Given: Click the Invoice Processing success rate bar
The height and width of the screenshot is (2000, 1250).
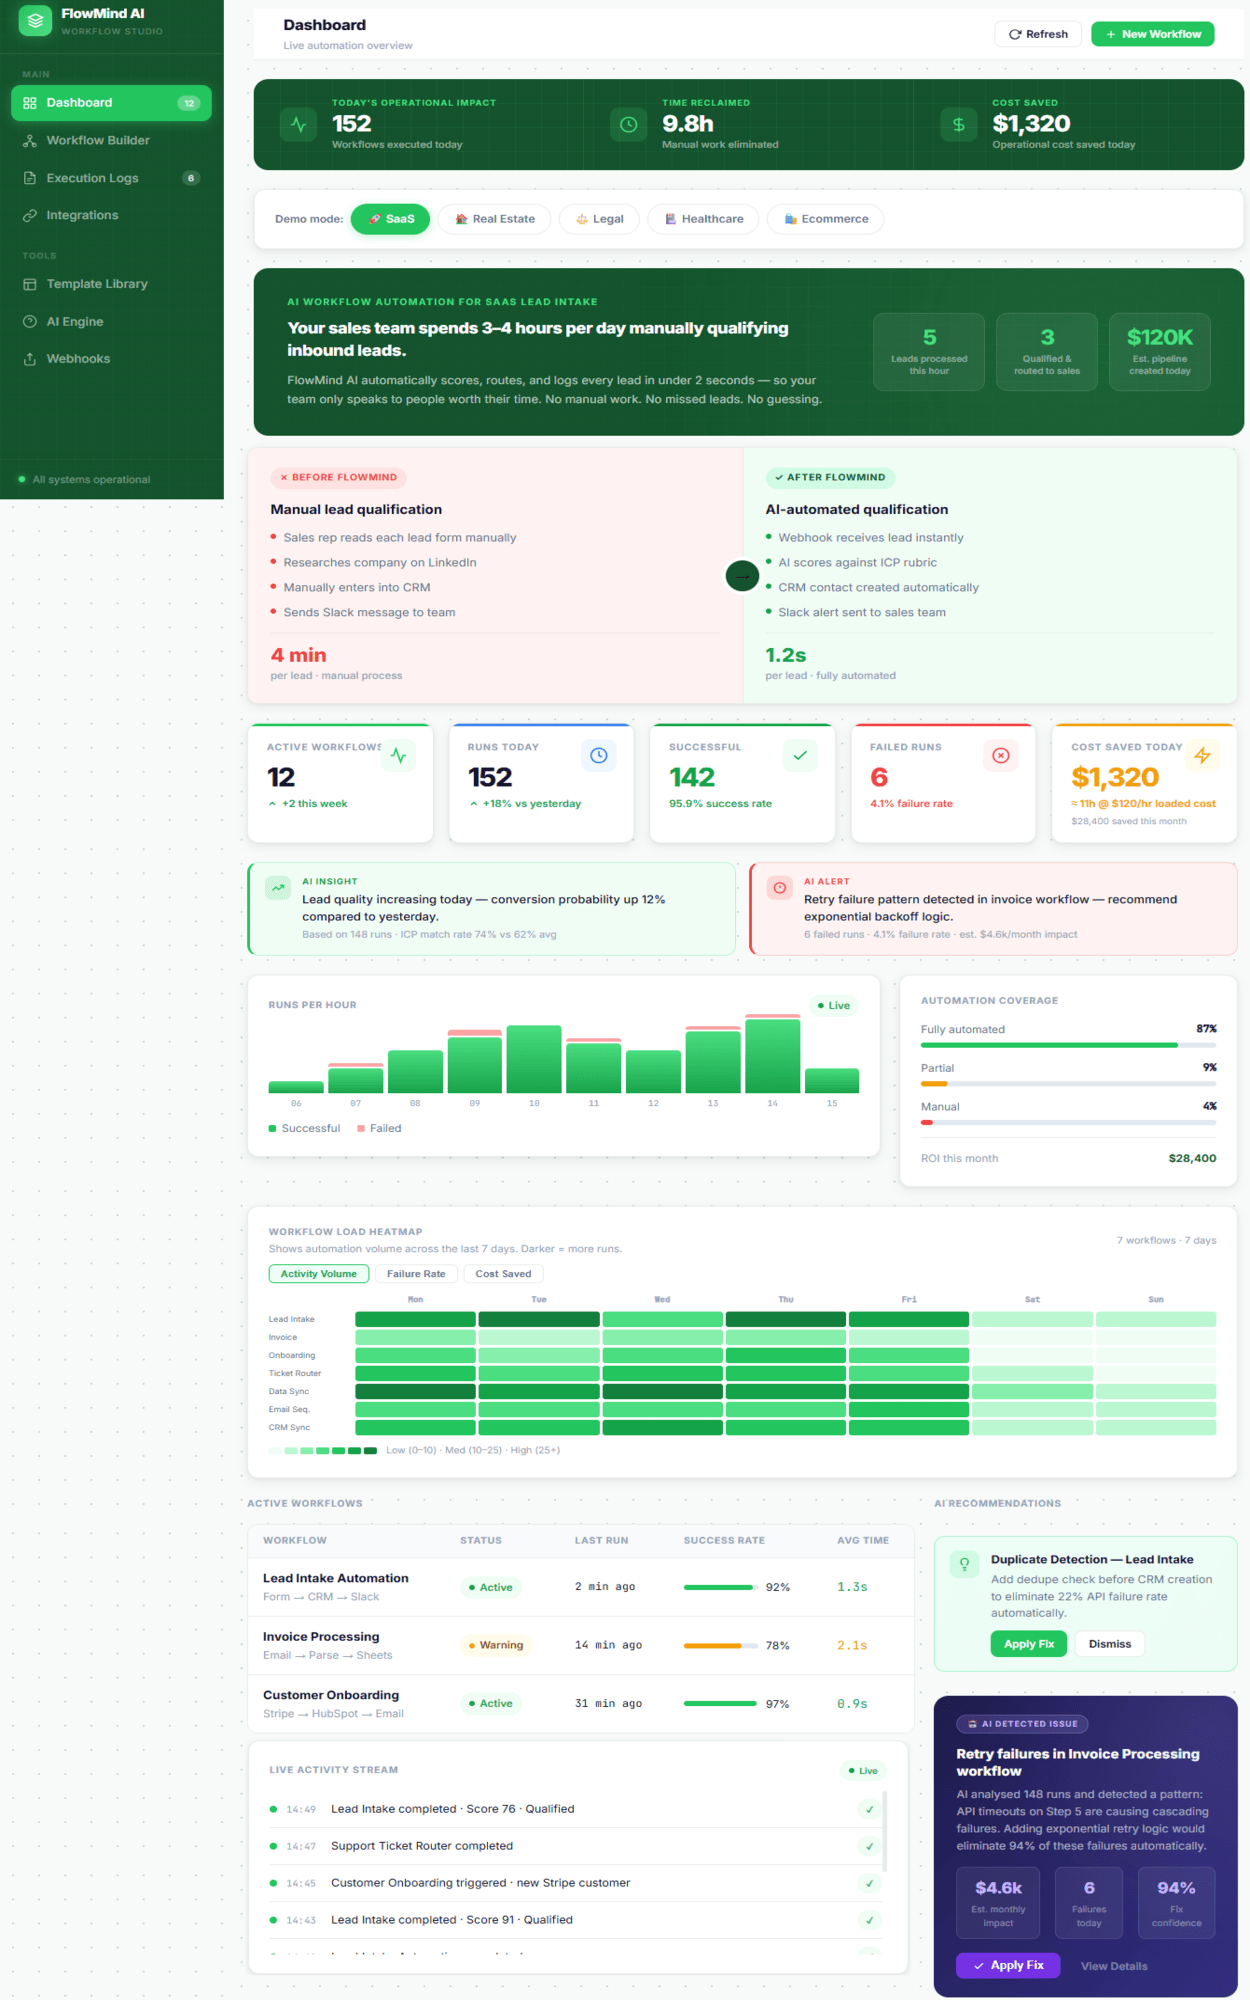Looking at the screenshot, I should [x=720, y=1646].
